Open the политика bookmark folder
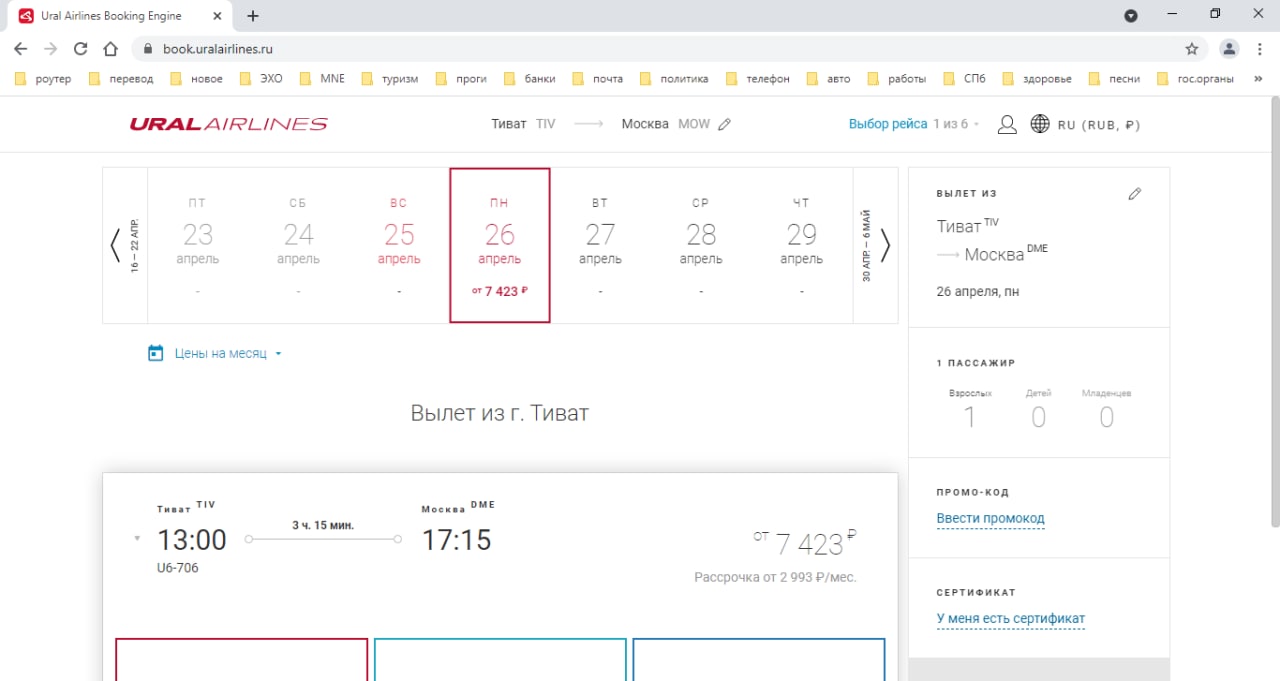 pos(673,79)
